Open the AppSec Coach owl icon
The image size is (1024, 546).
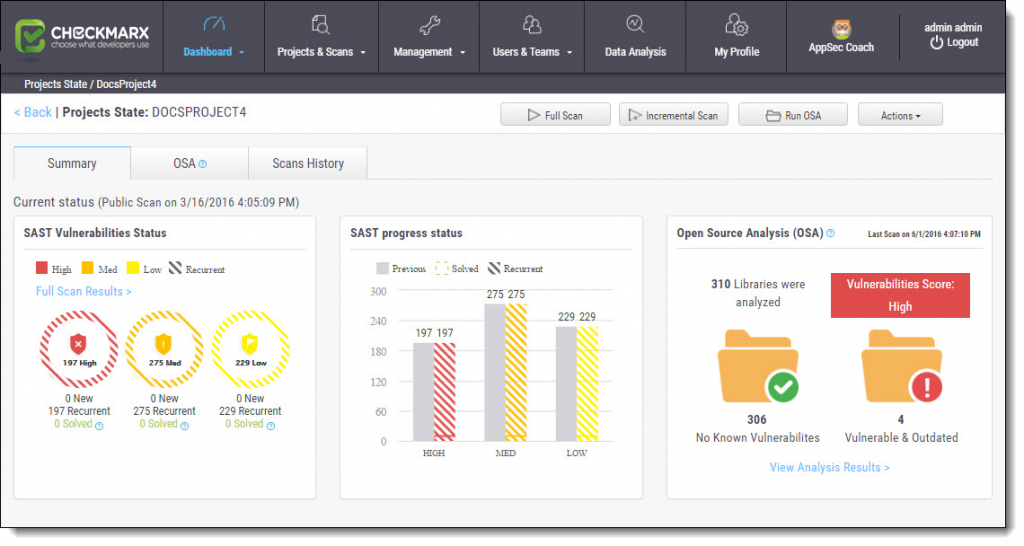point(841,29)
